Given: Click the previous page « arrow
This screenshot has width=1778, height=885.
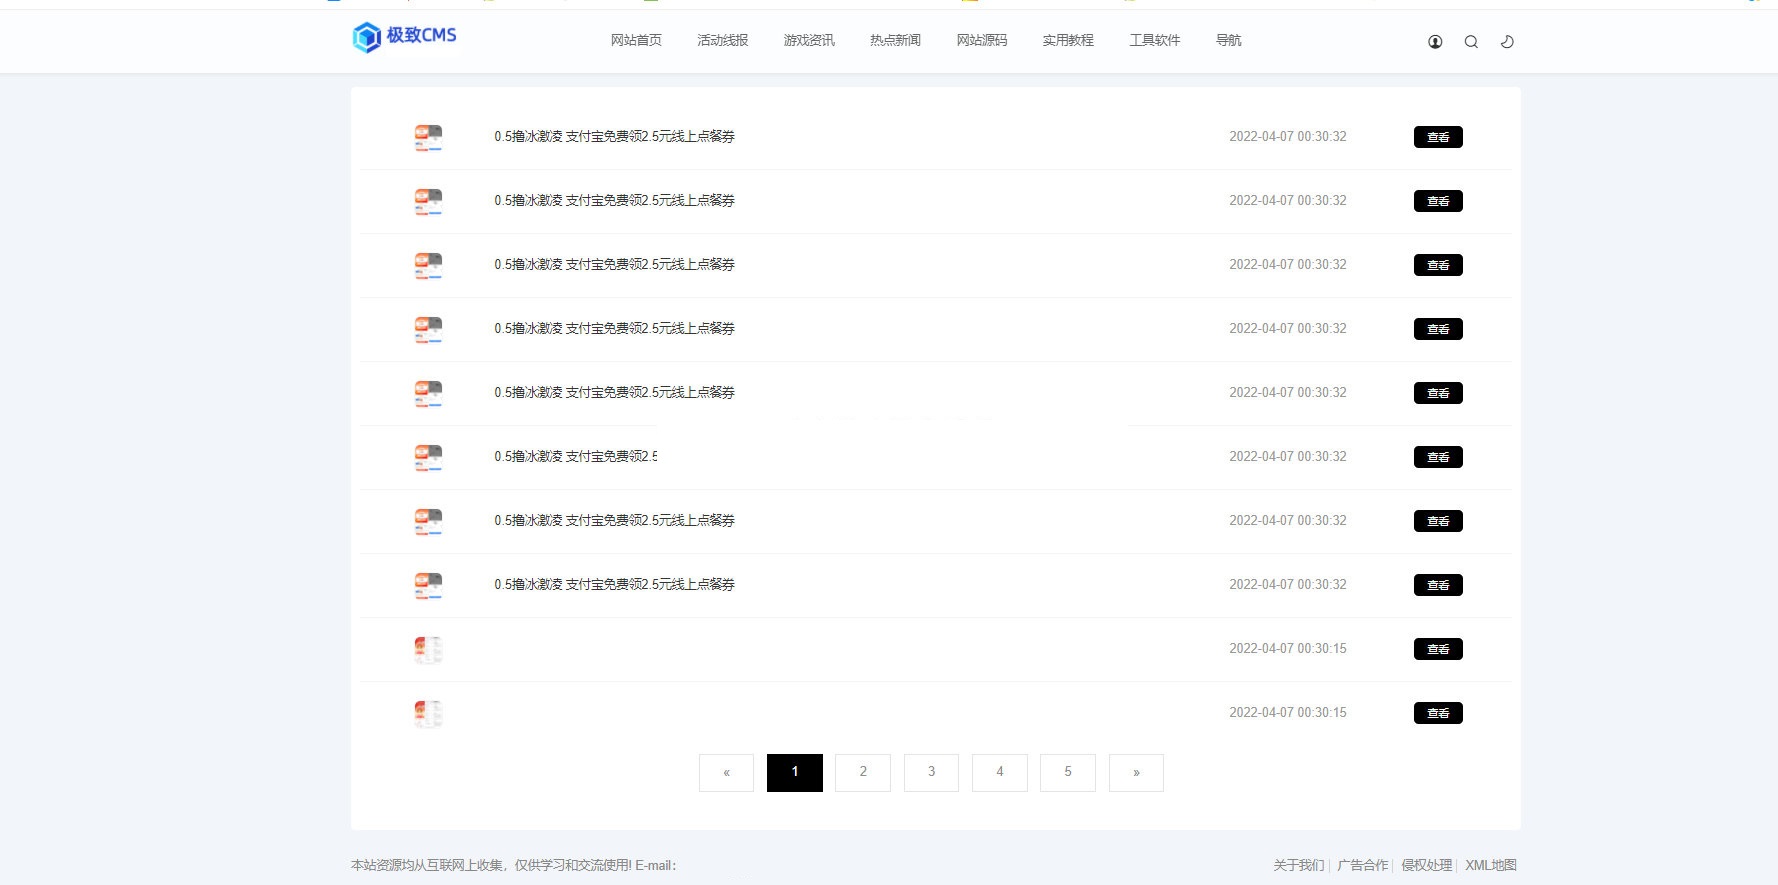Looking at the screenshot, I should 726,772.
